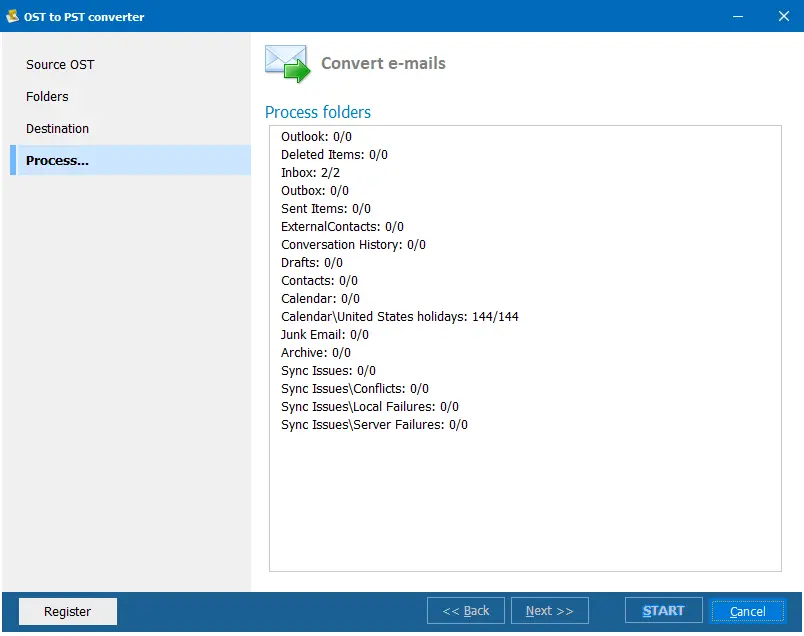The width and height of the screenshot is (804, 636).
Task: Select the Inbox: 2/2 log entry
Action: 310,173
